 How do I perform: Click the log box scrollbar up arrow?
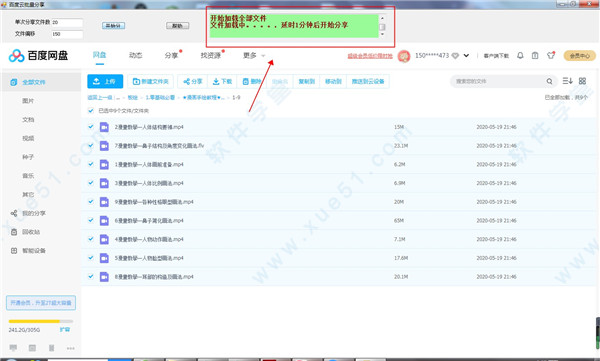point(382,18)
